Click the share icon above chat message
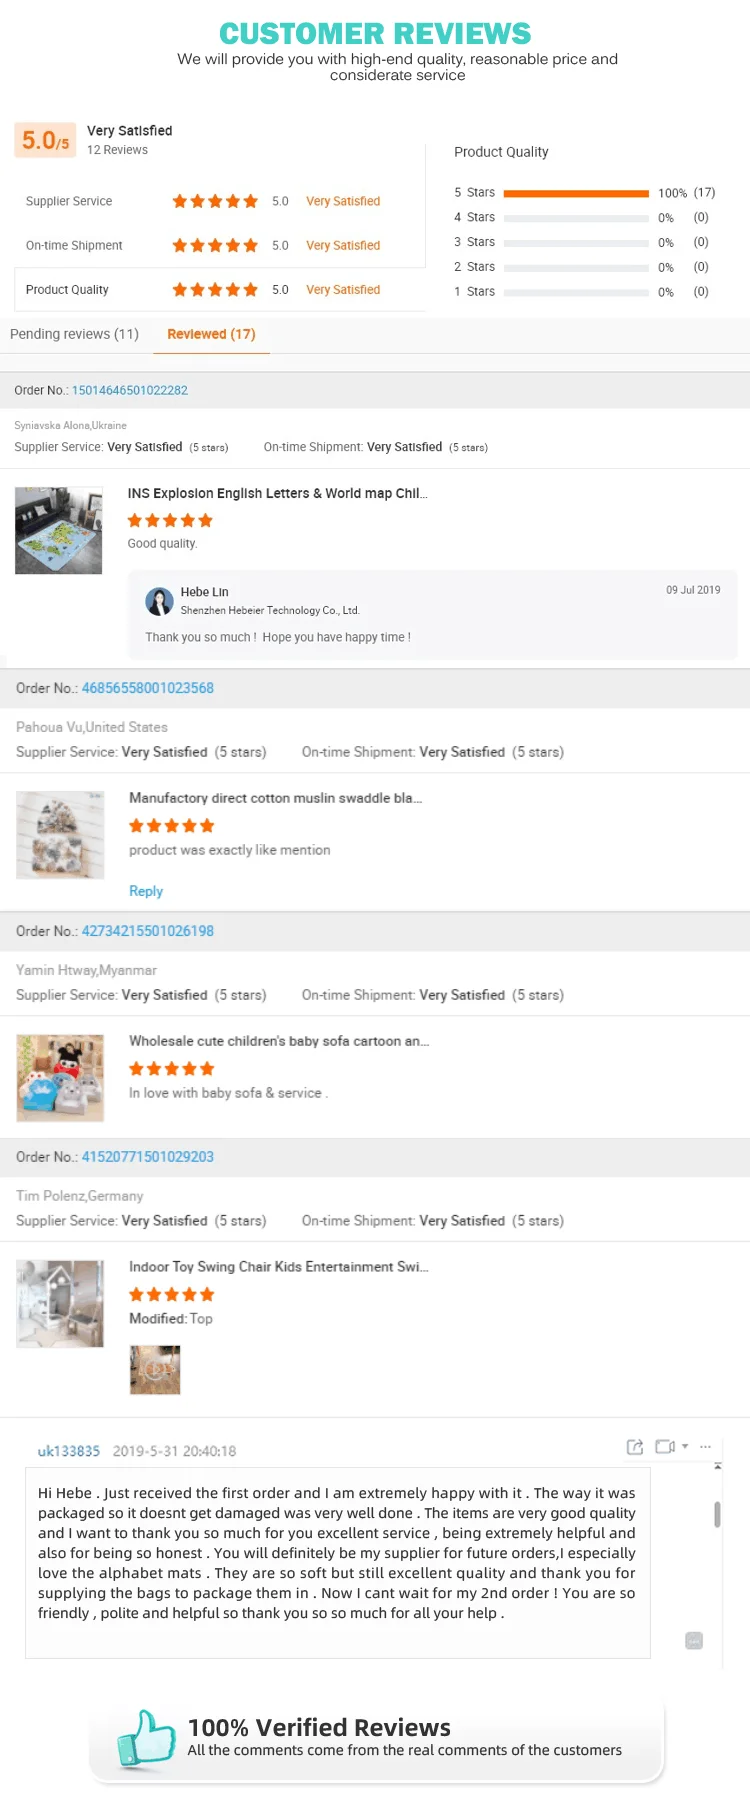This screenshot has height=1818, width=750. 634,1447
